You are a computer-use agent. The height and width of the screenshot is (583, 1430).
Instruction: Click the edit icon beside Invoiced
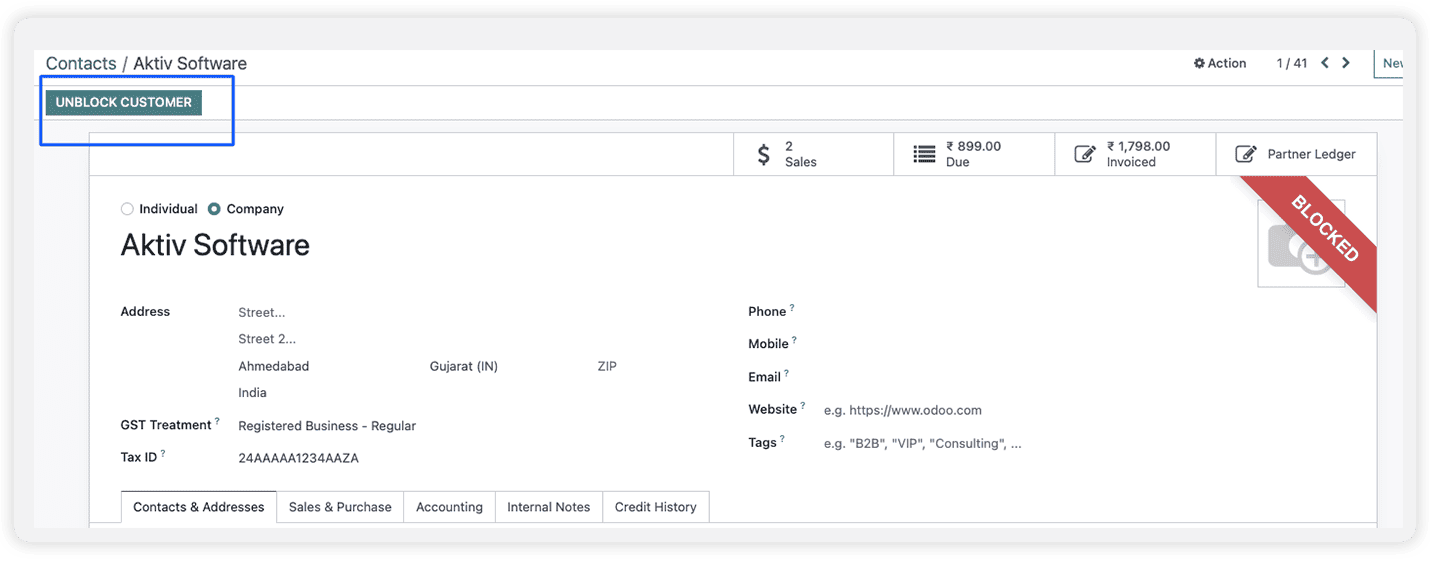pos(1085,154)
